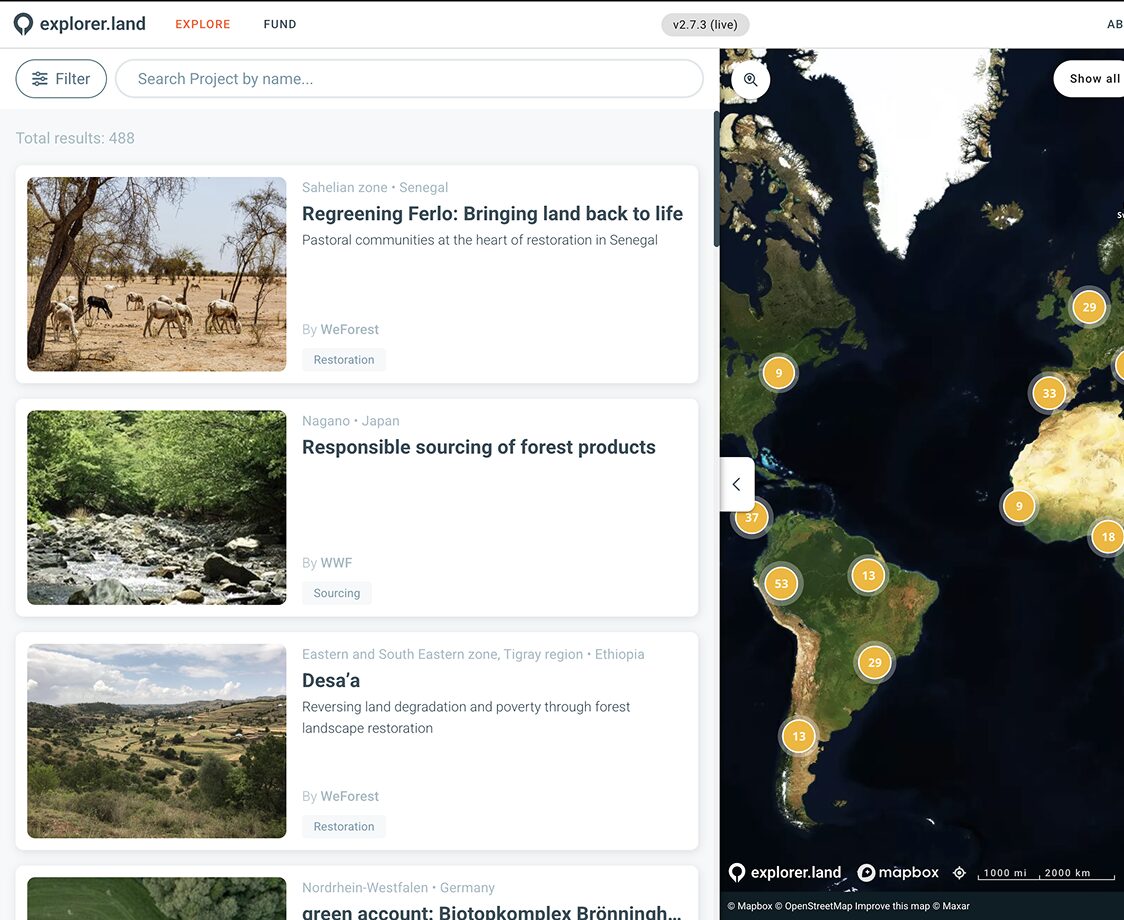
Task: Click the locate-me crosshair icon on map
Action: pyautogui.click(x=959, y=873)
